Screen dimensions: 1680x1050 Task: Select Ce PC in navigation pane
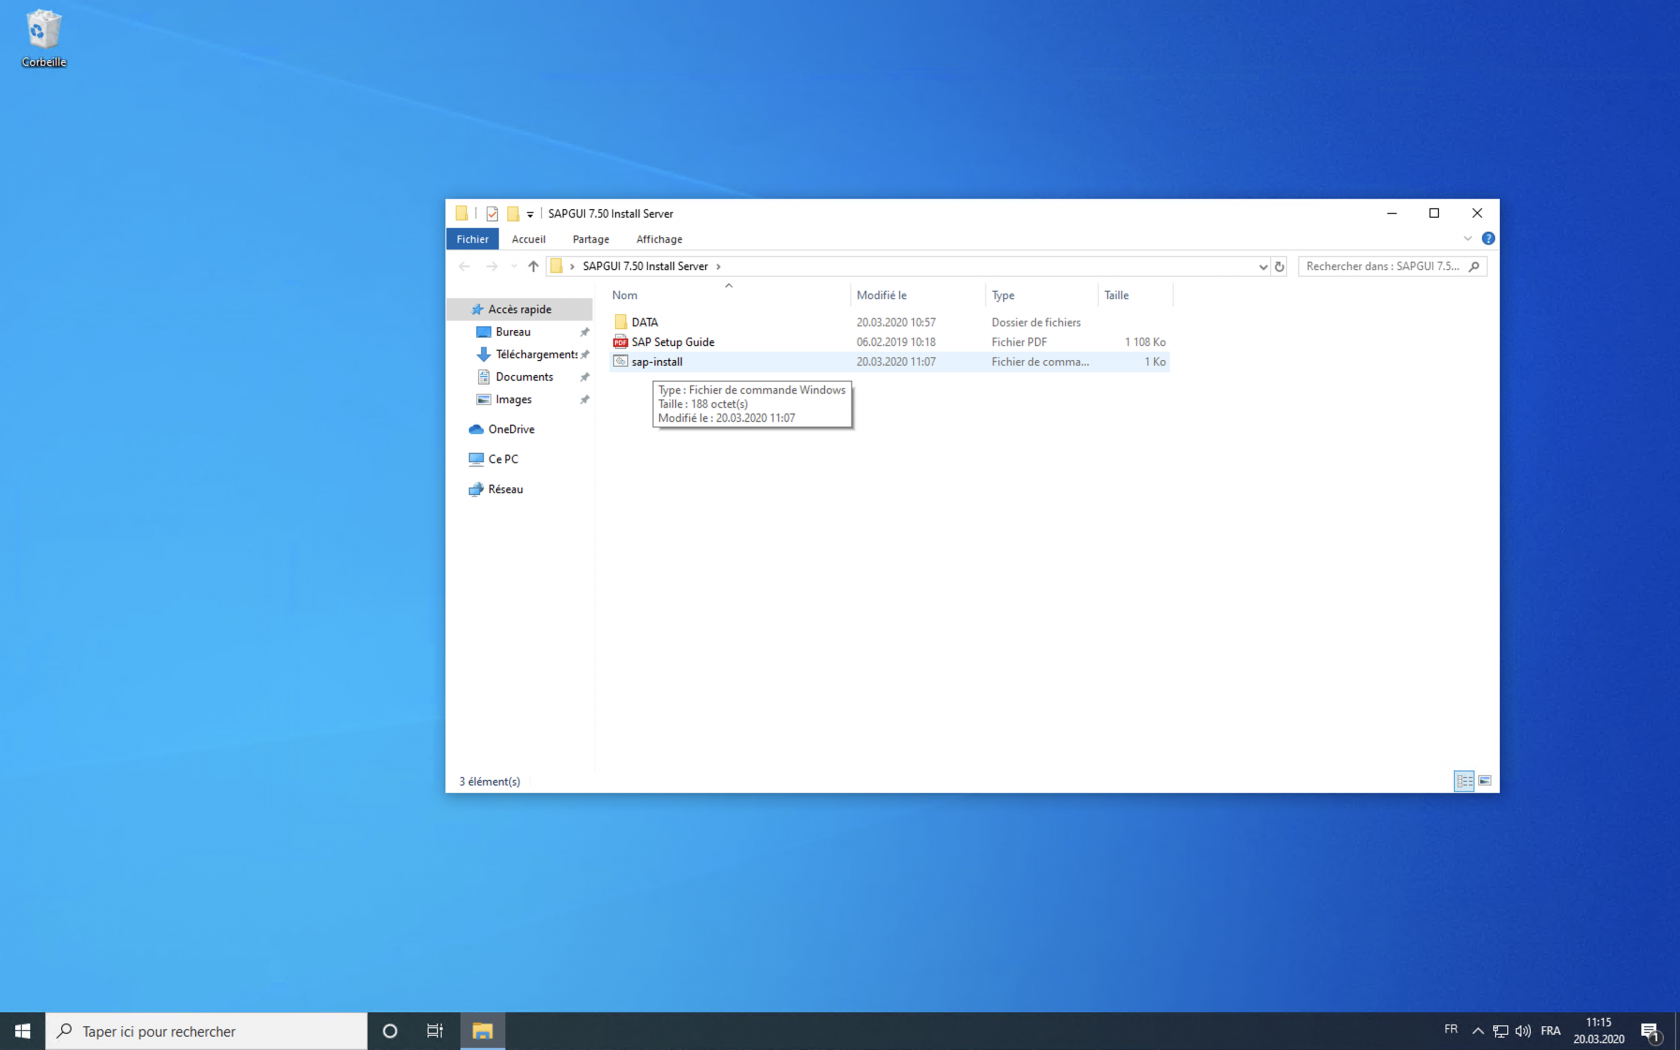tap(503, 459)
